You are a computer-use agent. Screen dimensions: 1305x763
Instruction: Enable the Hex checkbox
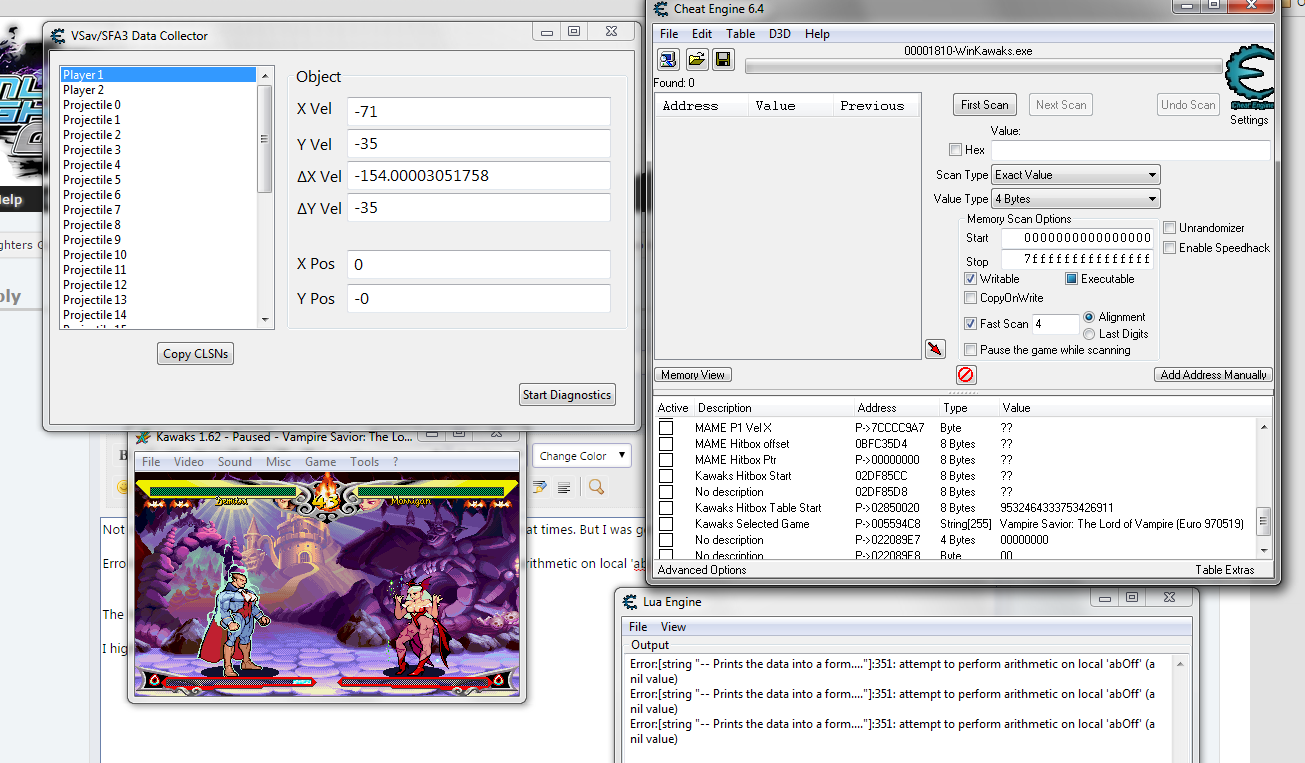click(x=955, y=150)
